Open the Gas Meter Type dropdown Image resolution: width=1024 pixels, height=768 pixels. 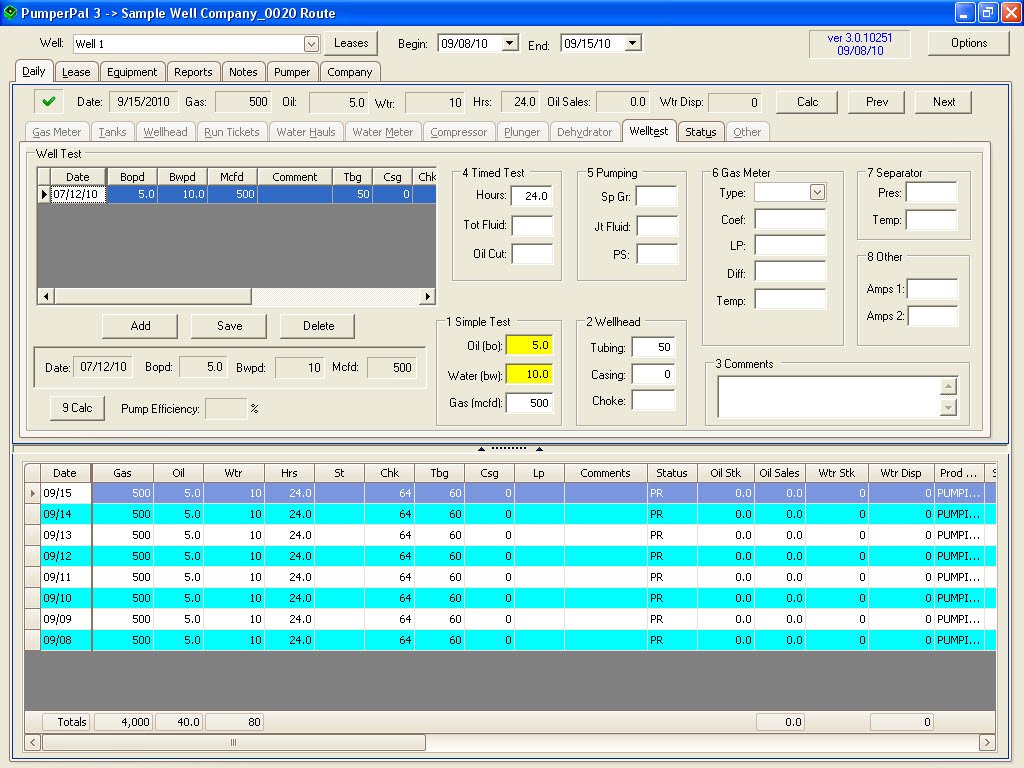[817, 192]
